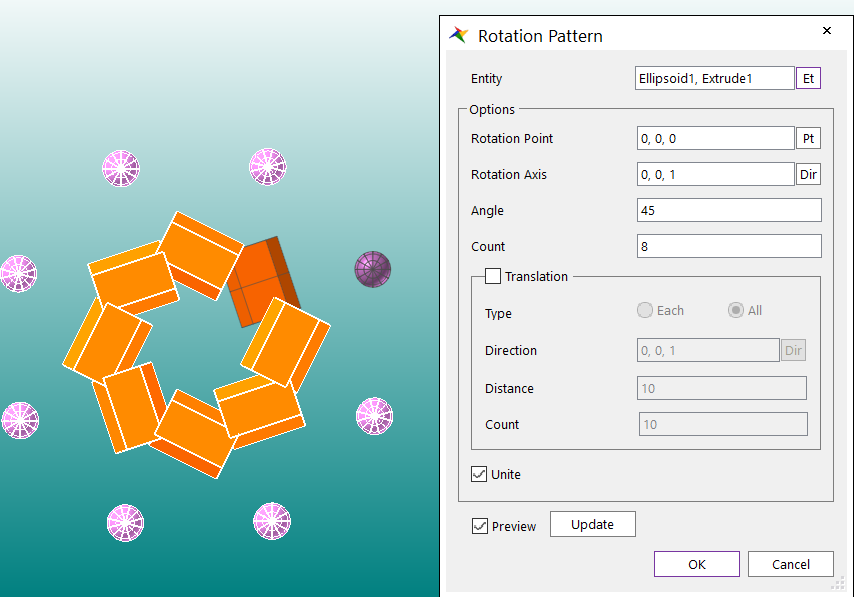Click the Dir button beside Rotation Axis
The image size is (854, 597).
808,174
